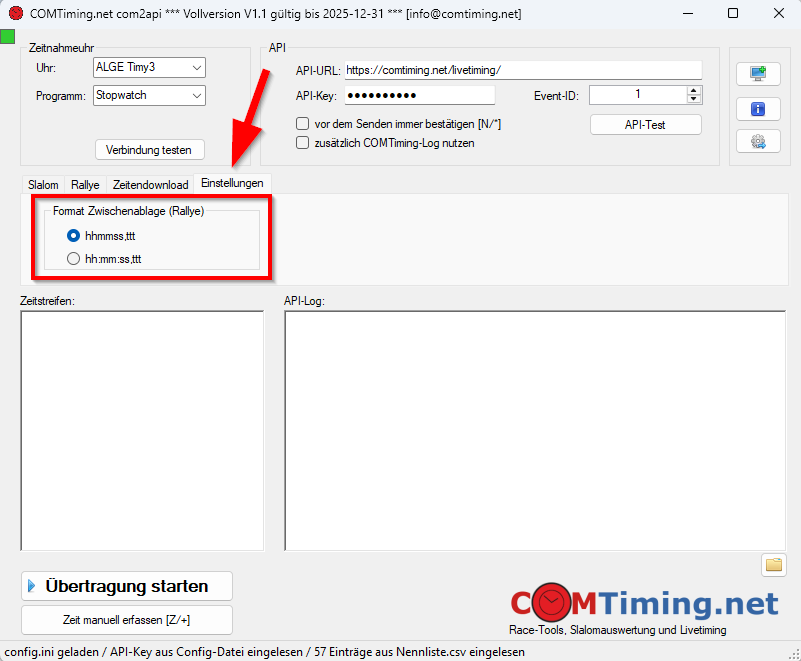The height and width of the screenshot is (661, 801).
Task: Switch to the Slalom tab
Action: (43, 185)
